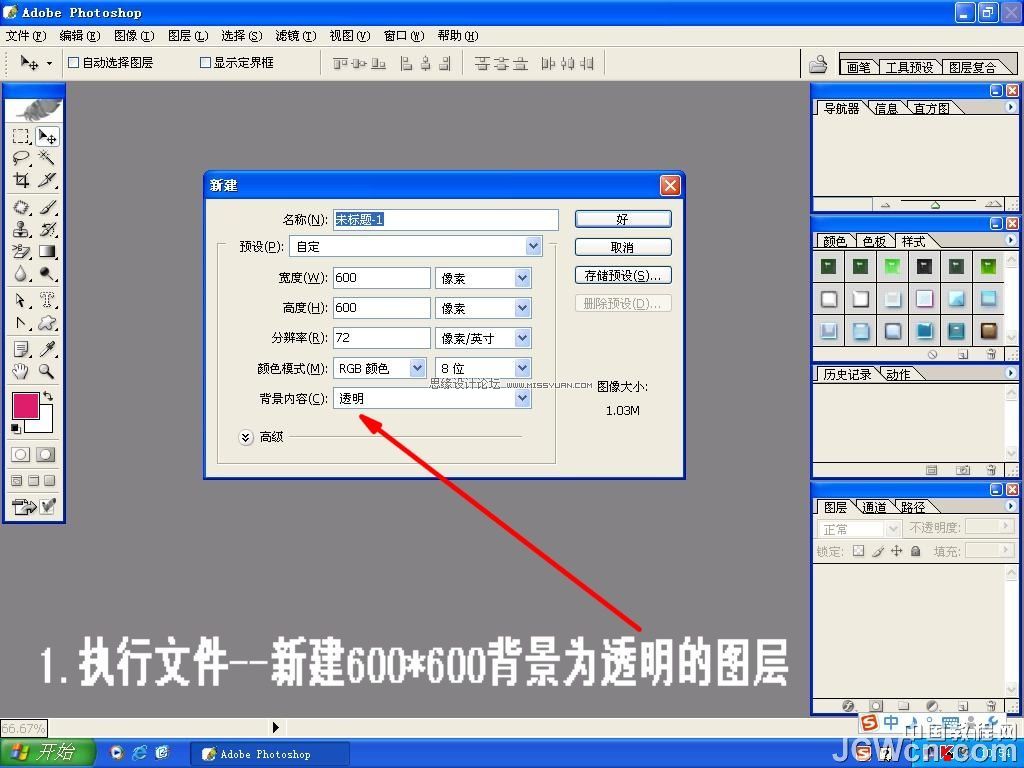Open the color mode dropdown RGB 颜色
The height and width of the screenshot is (768, 1024).
(x=379, y=368)
